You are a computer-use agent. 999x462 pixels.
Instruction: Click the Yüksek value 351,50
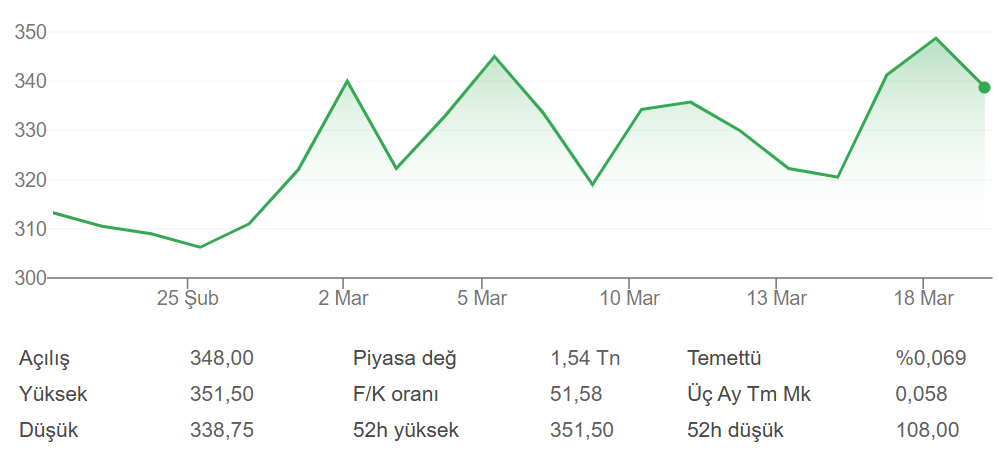pos(221,394)
